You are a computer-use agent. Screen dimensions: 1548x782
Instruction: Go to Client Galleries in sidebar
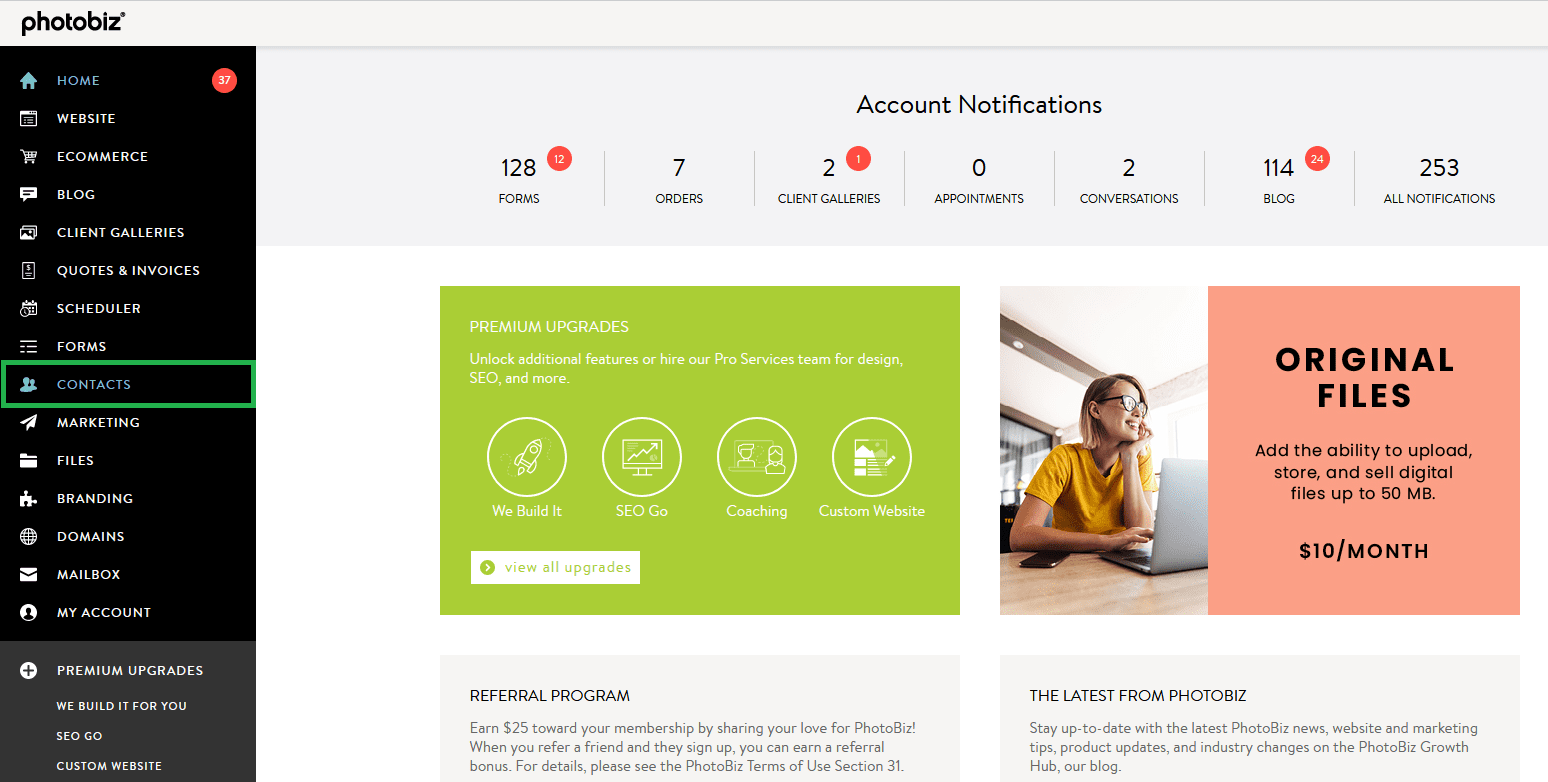point(120,233)
